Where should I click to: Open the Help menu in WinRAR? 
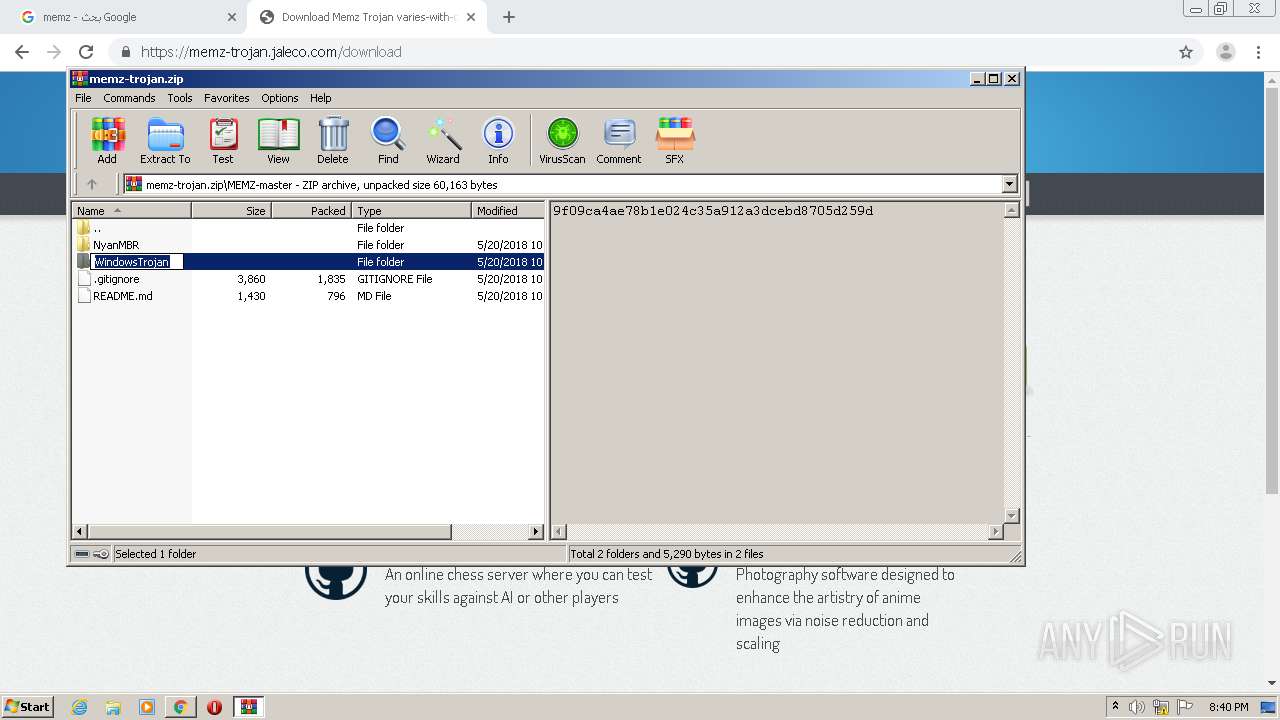pyautogui.click(x=320, y=98)
